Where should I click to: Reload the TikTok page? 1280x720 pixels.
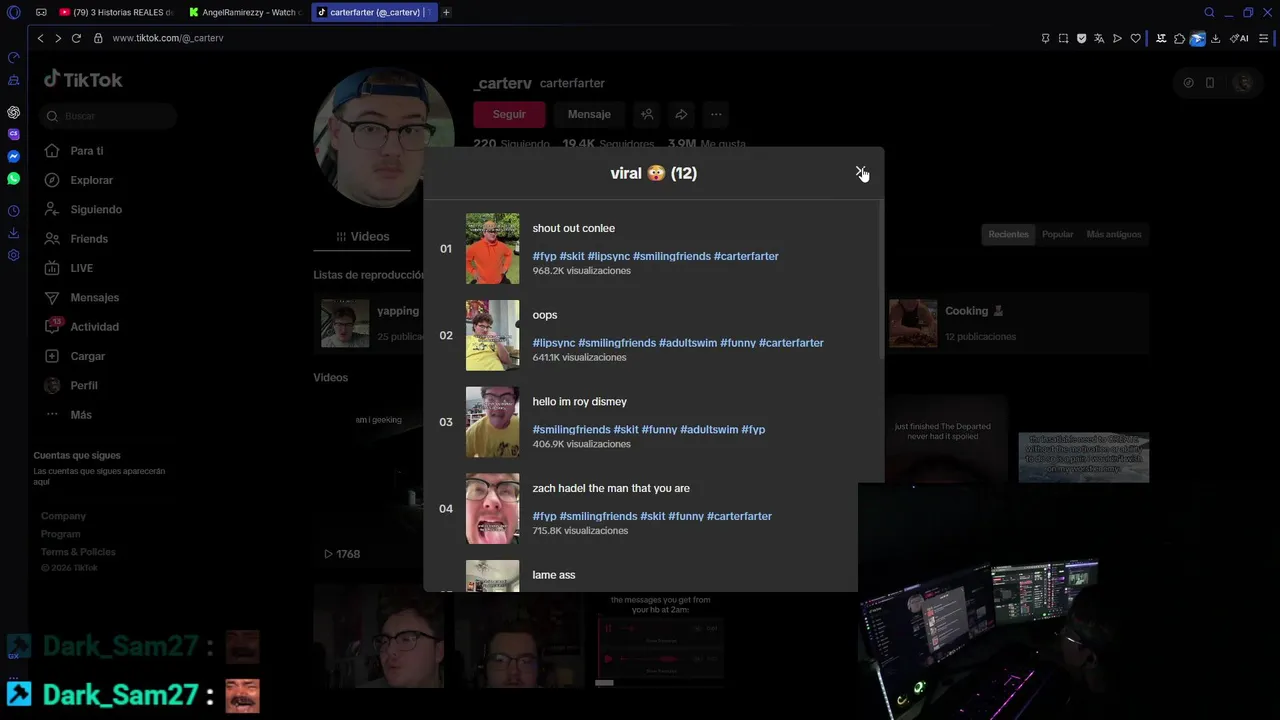click(77, 38)
